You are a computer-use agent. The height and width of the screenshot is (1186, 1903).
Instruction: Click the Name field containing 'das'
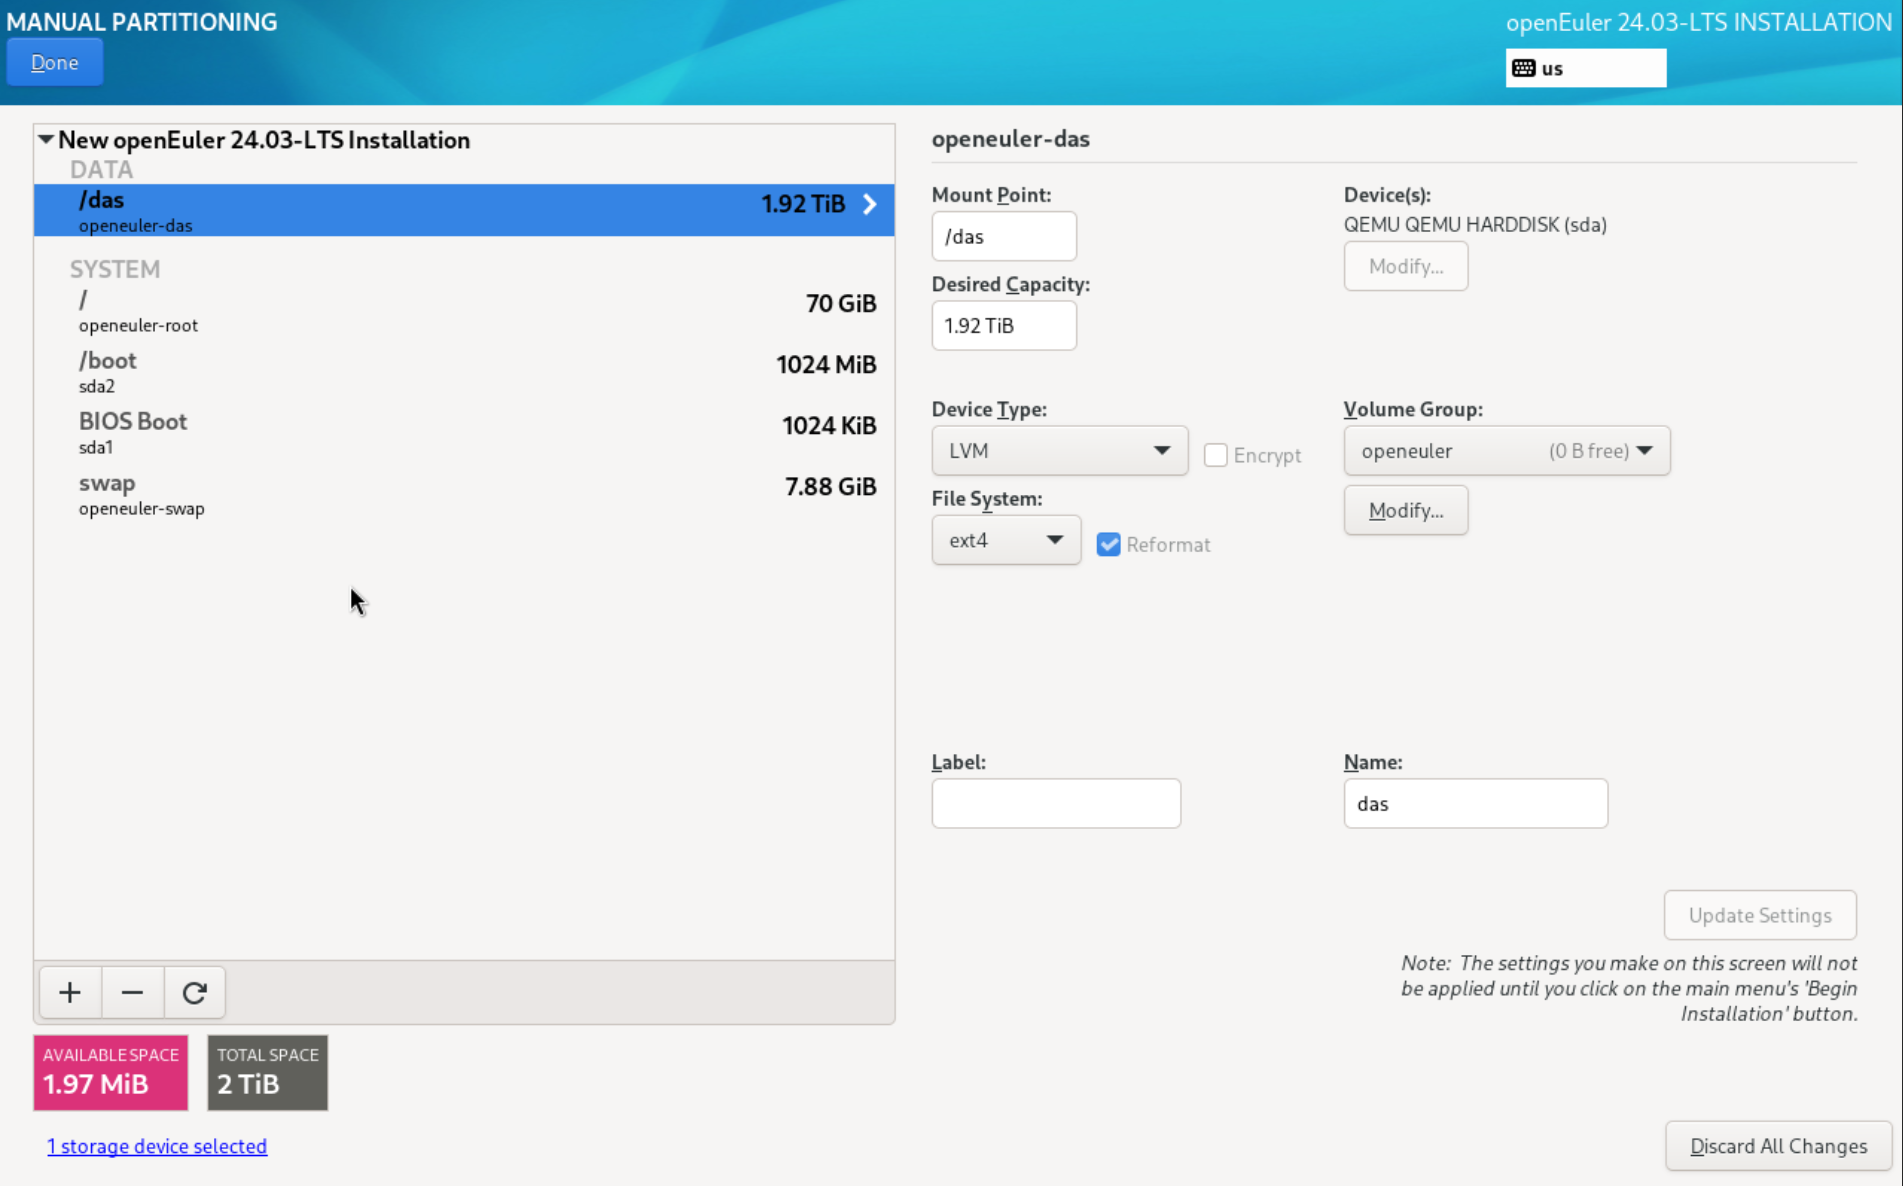[1475, 803]
